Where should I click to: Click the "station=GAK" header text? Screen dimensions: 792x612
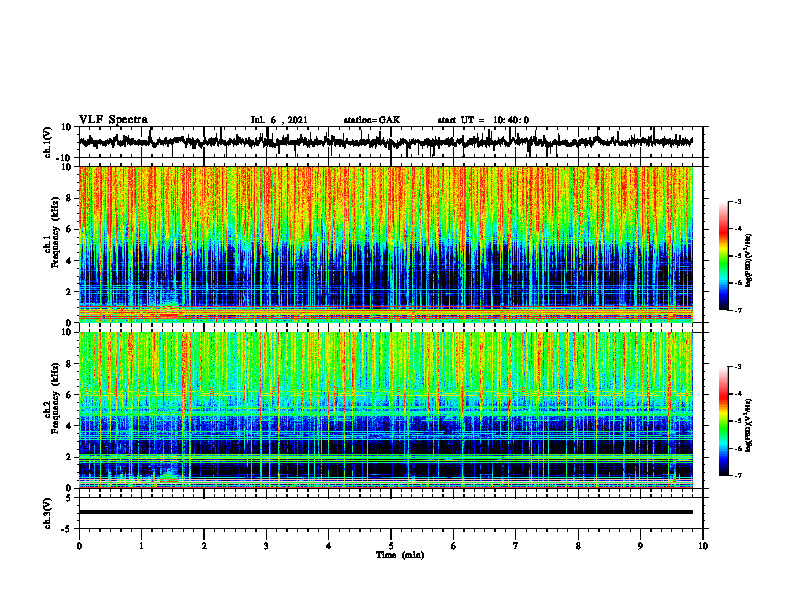coord(372,120)
